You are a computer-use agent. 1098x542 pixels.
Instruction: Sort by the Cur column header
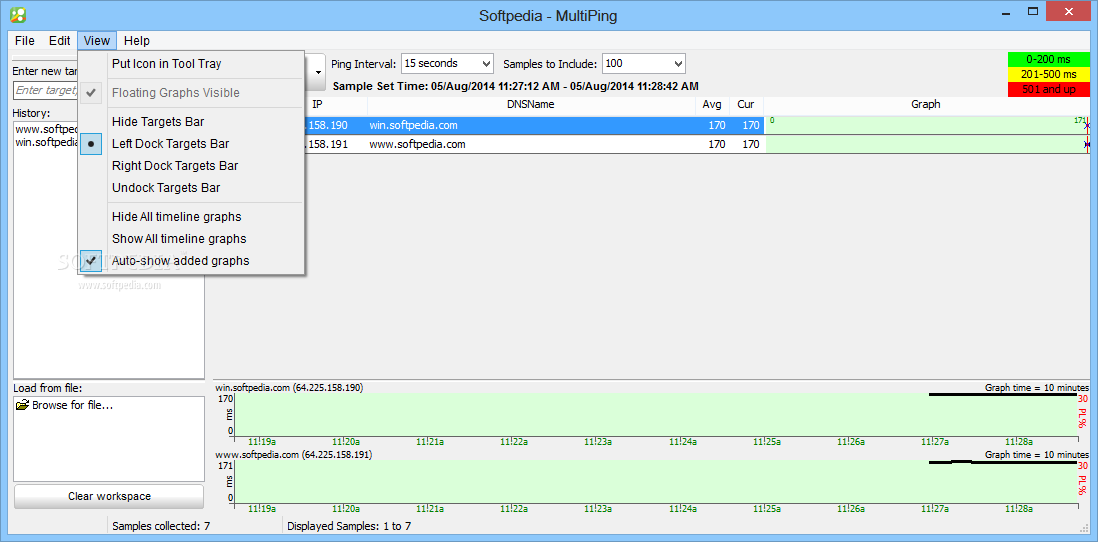coord(746,104)
